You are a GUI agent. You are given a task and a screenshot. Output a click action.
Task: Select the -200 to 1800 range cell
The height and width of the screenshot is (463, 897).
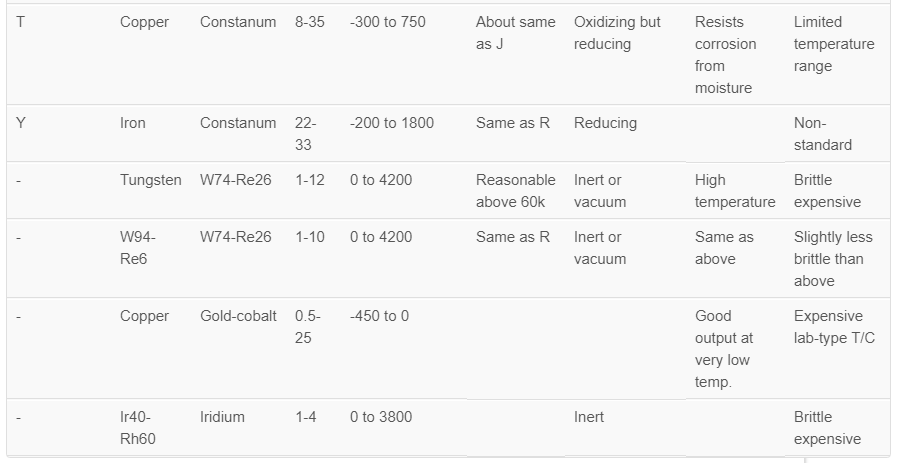point(392,123)
